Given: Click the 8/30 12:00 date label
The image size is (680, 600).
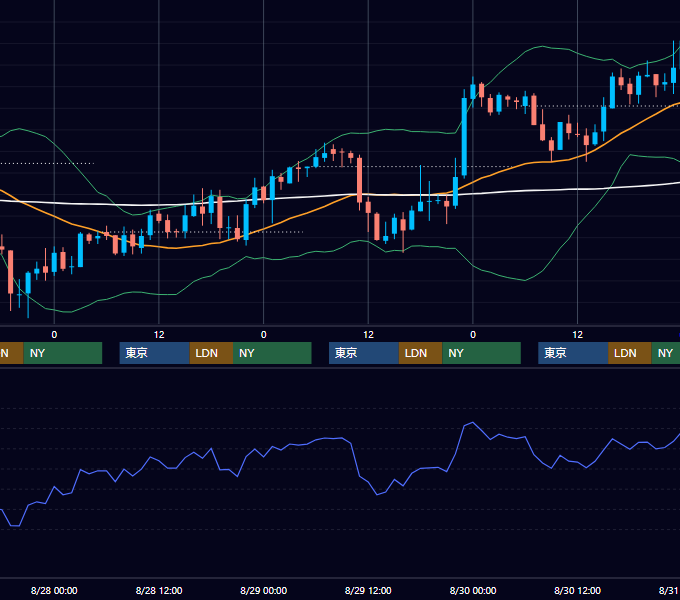Looking at the screenshot, I should click(577, 590).
